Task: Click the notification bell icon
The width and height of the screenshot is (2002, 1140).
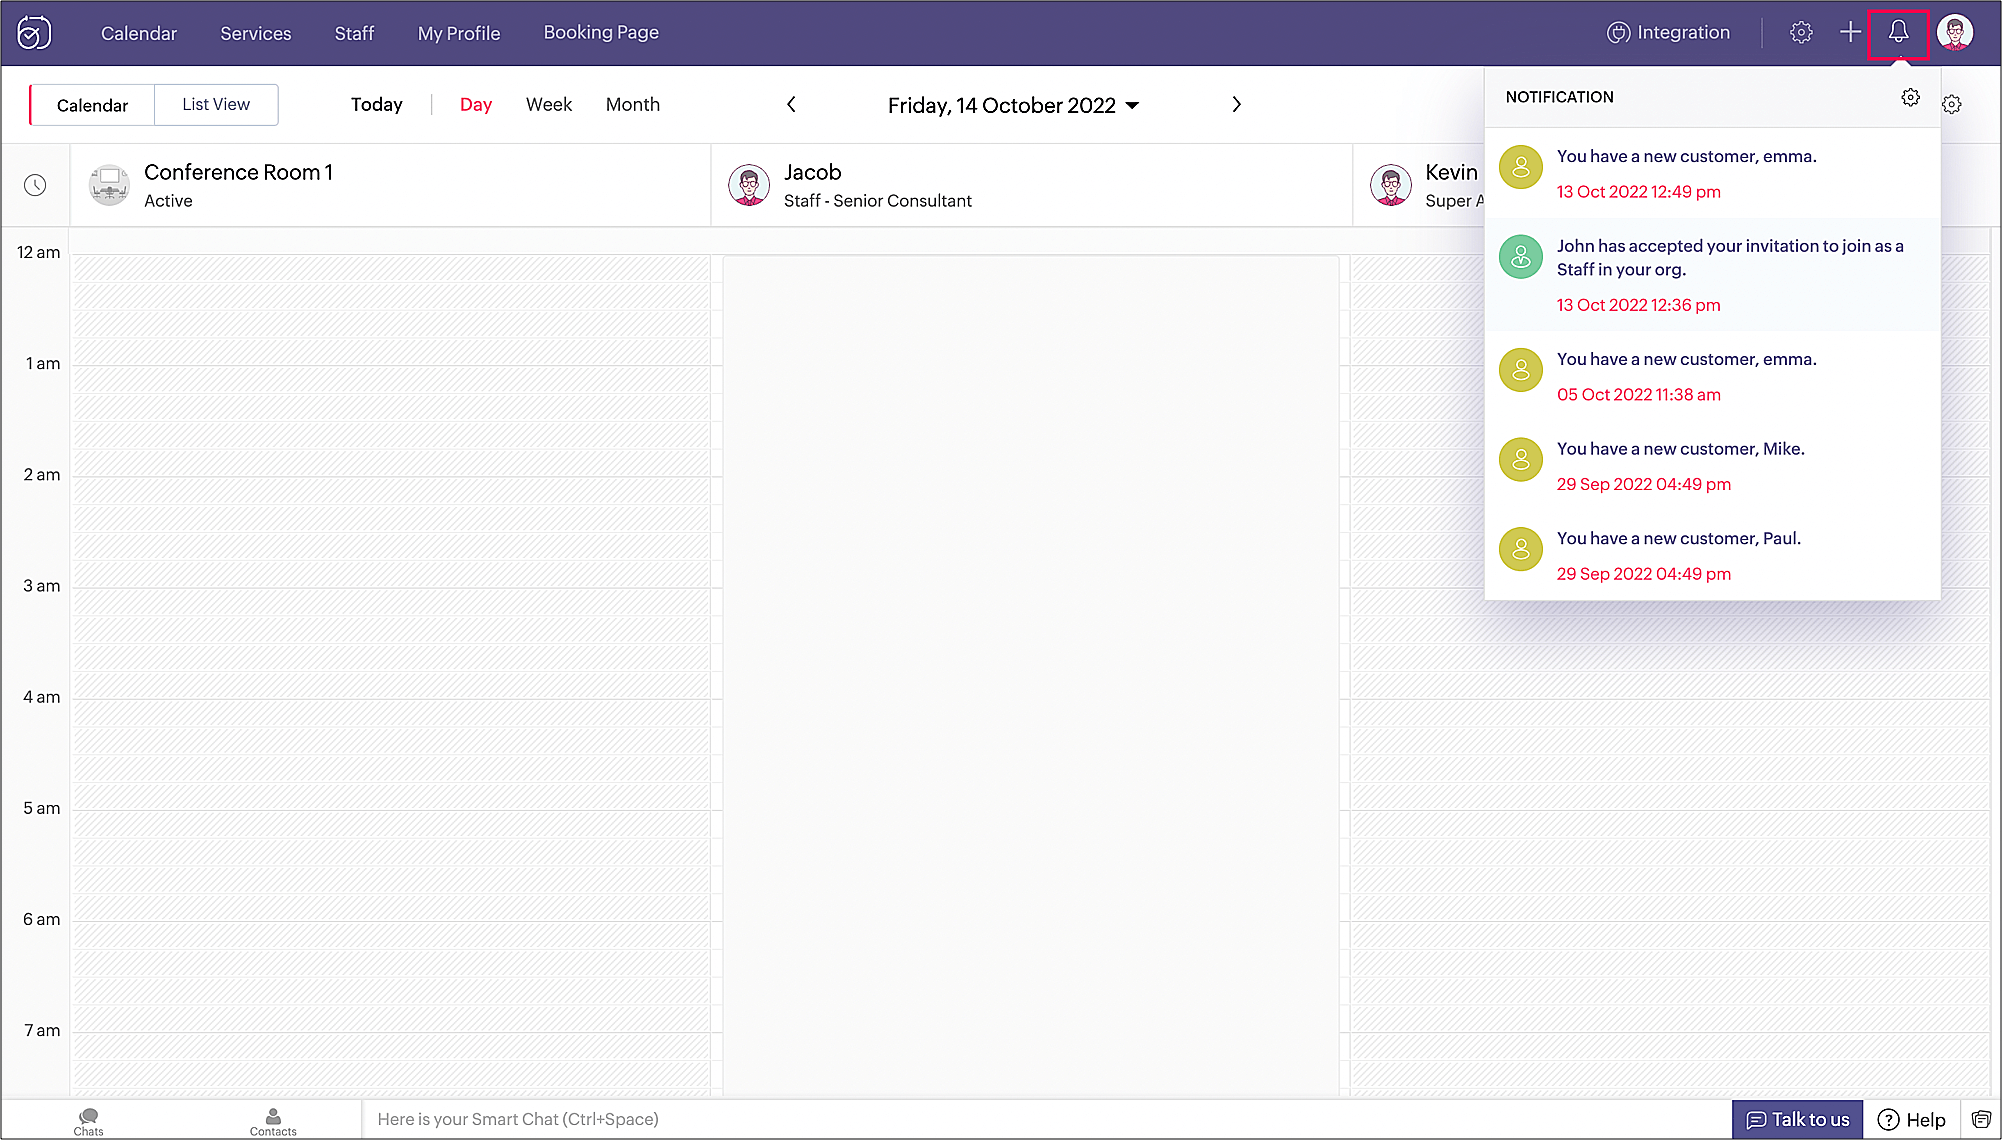Action: (x=1898, y=32)
